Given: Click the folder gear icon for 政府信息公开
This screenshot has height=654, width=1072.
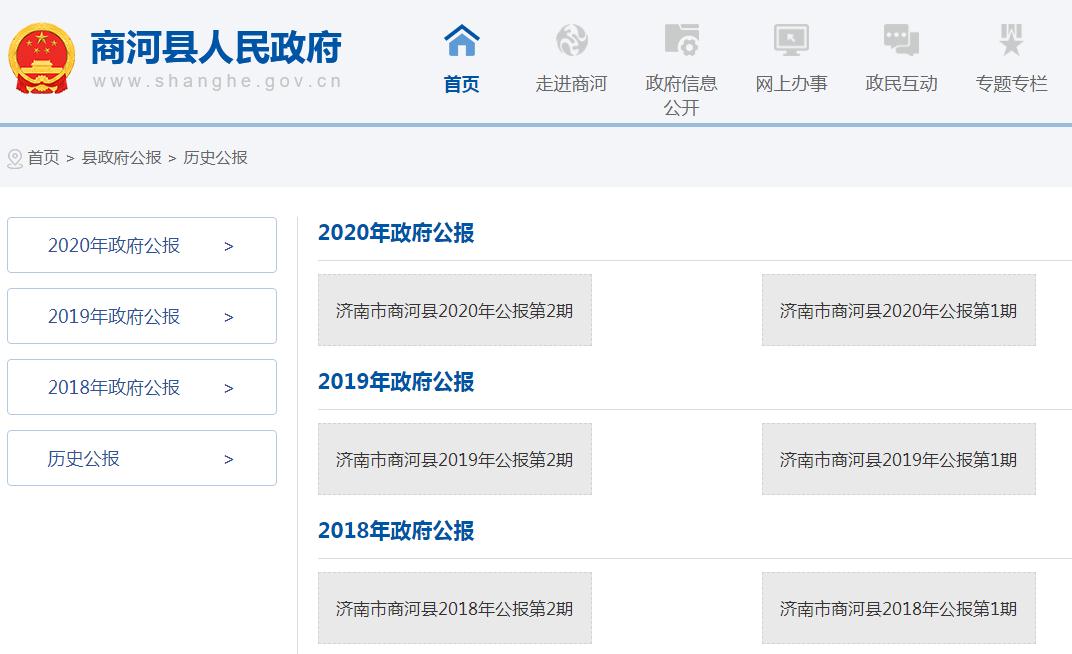Looking at the screenshot, I should pos(682,40).
